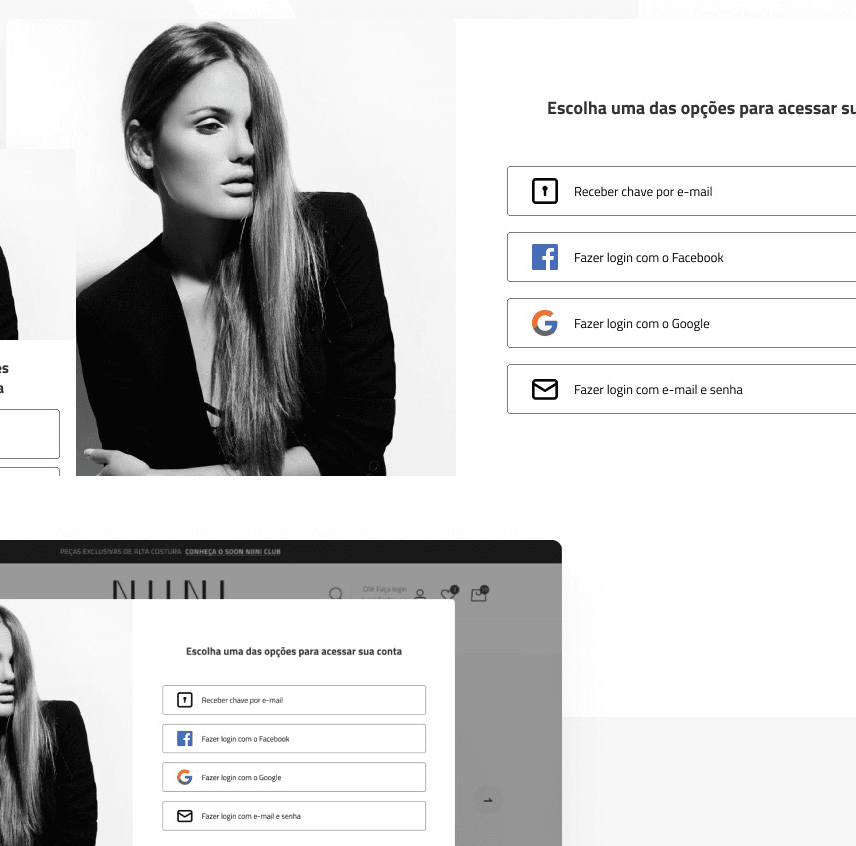Click the model photo inside the small login modal
The width and height of the screenshot is (856, 846).
click(x=66, y=723)
